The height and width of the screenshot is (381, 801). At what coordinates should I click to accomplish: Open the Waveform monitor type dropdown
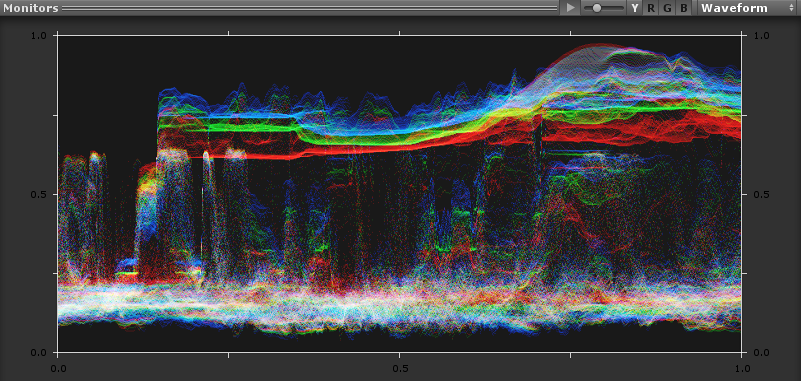tap(747, 8)
